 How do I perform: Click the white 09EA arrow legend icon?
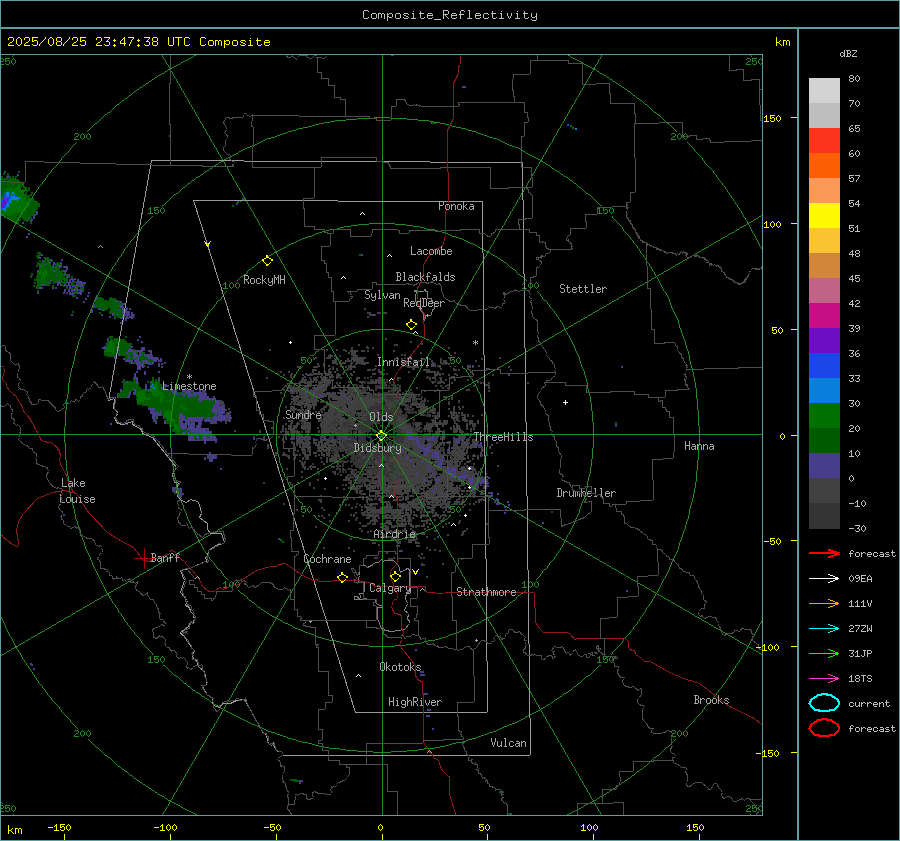[x=824, y=578]
